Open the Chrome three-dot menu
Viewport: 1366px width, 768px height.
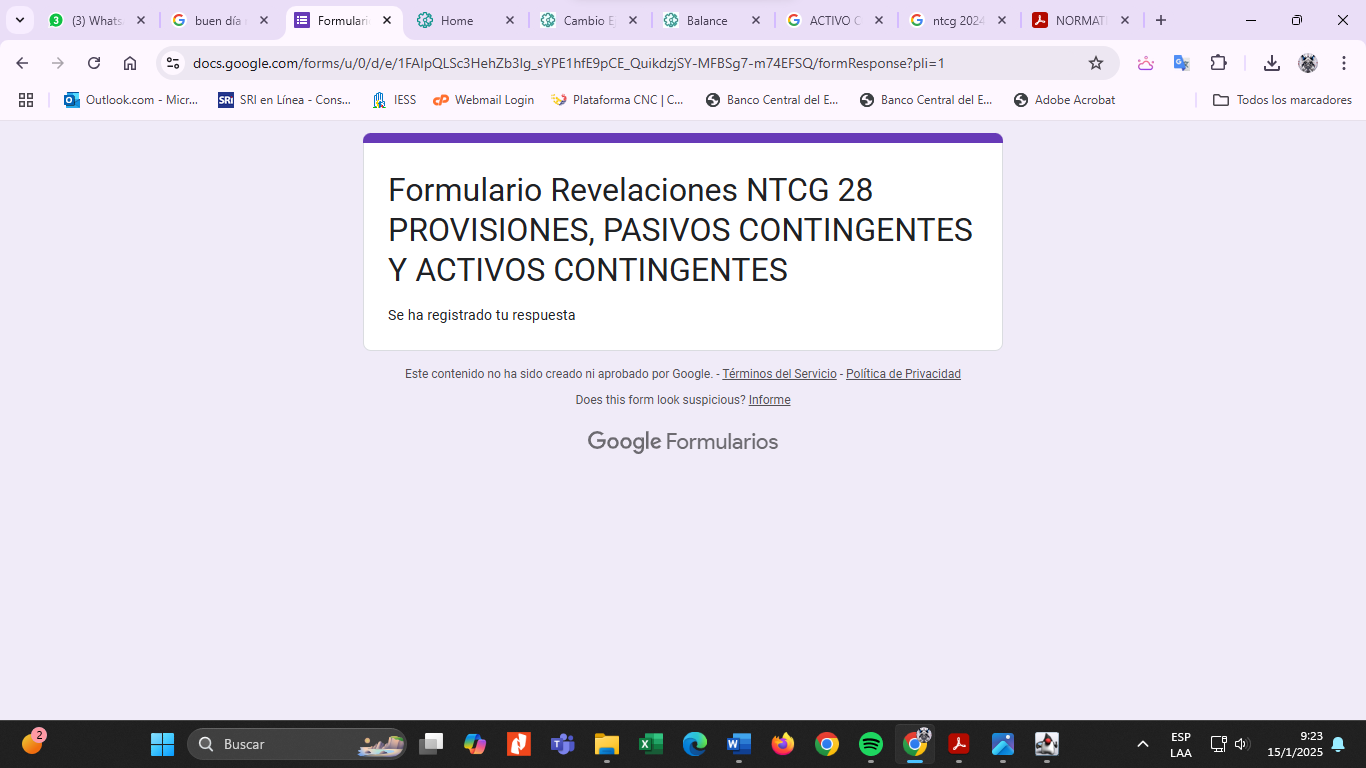pyautogui.click(x=1344, y=63)
